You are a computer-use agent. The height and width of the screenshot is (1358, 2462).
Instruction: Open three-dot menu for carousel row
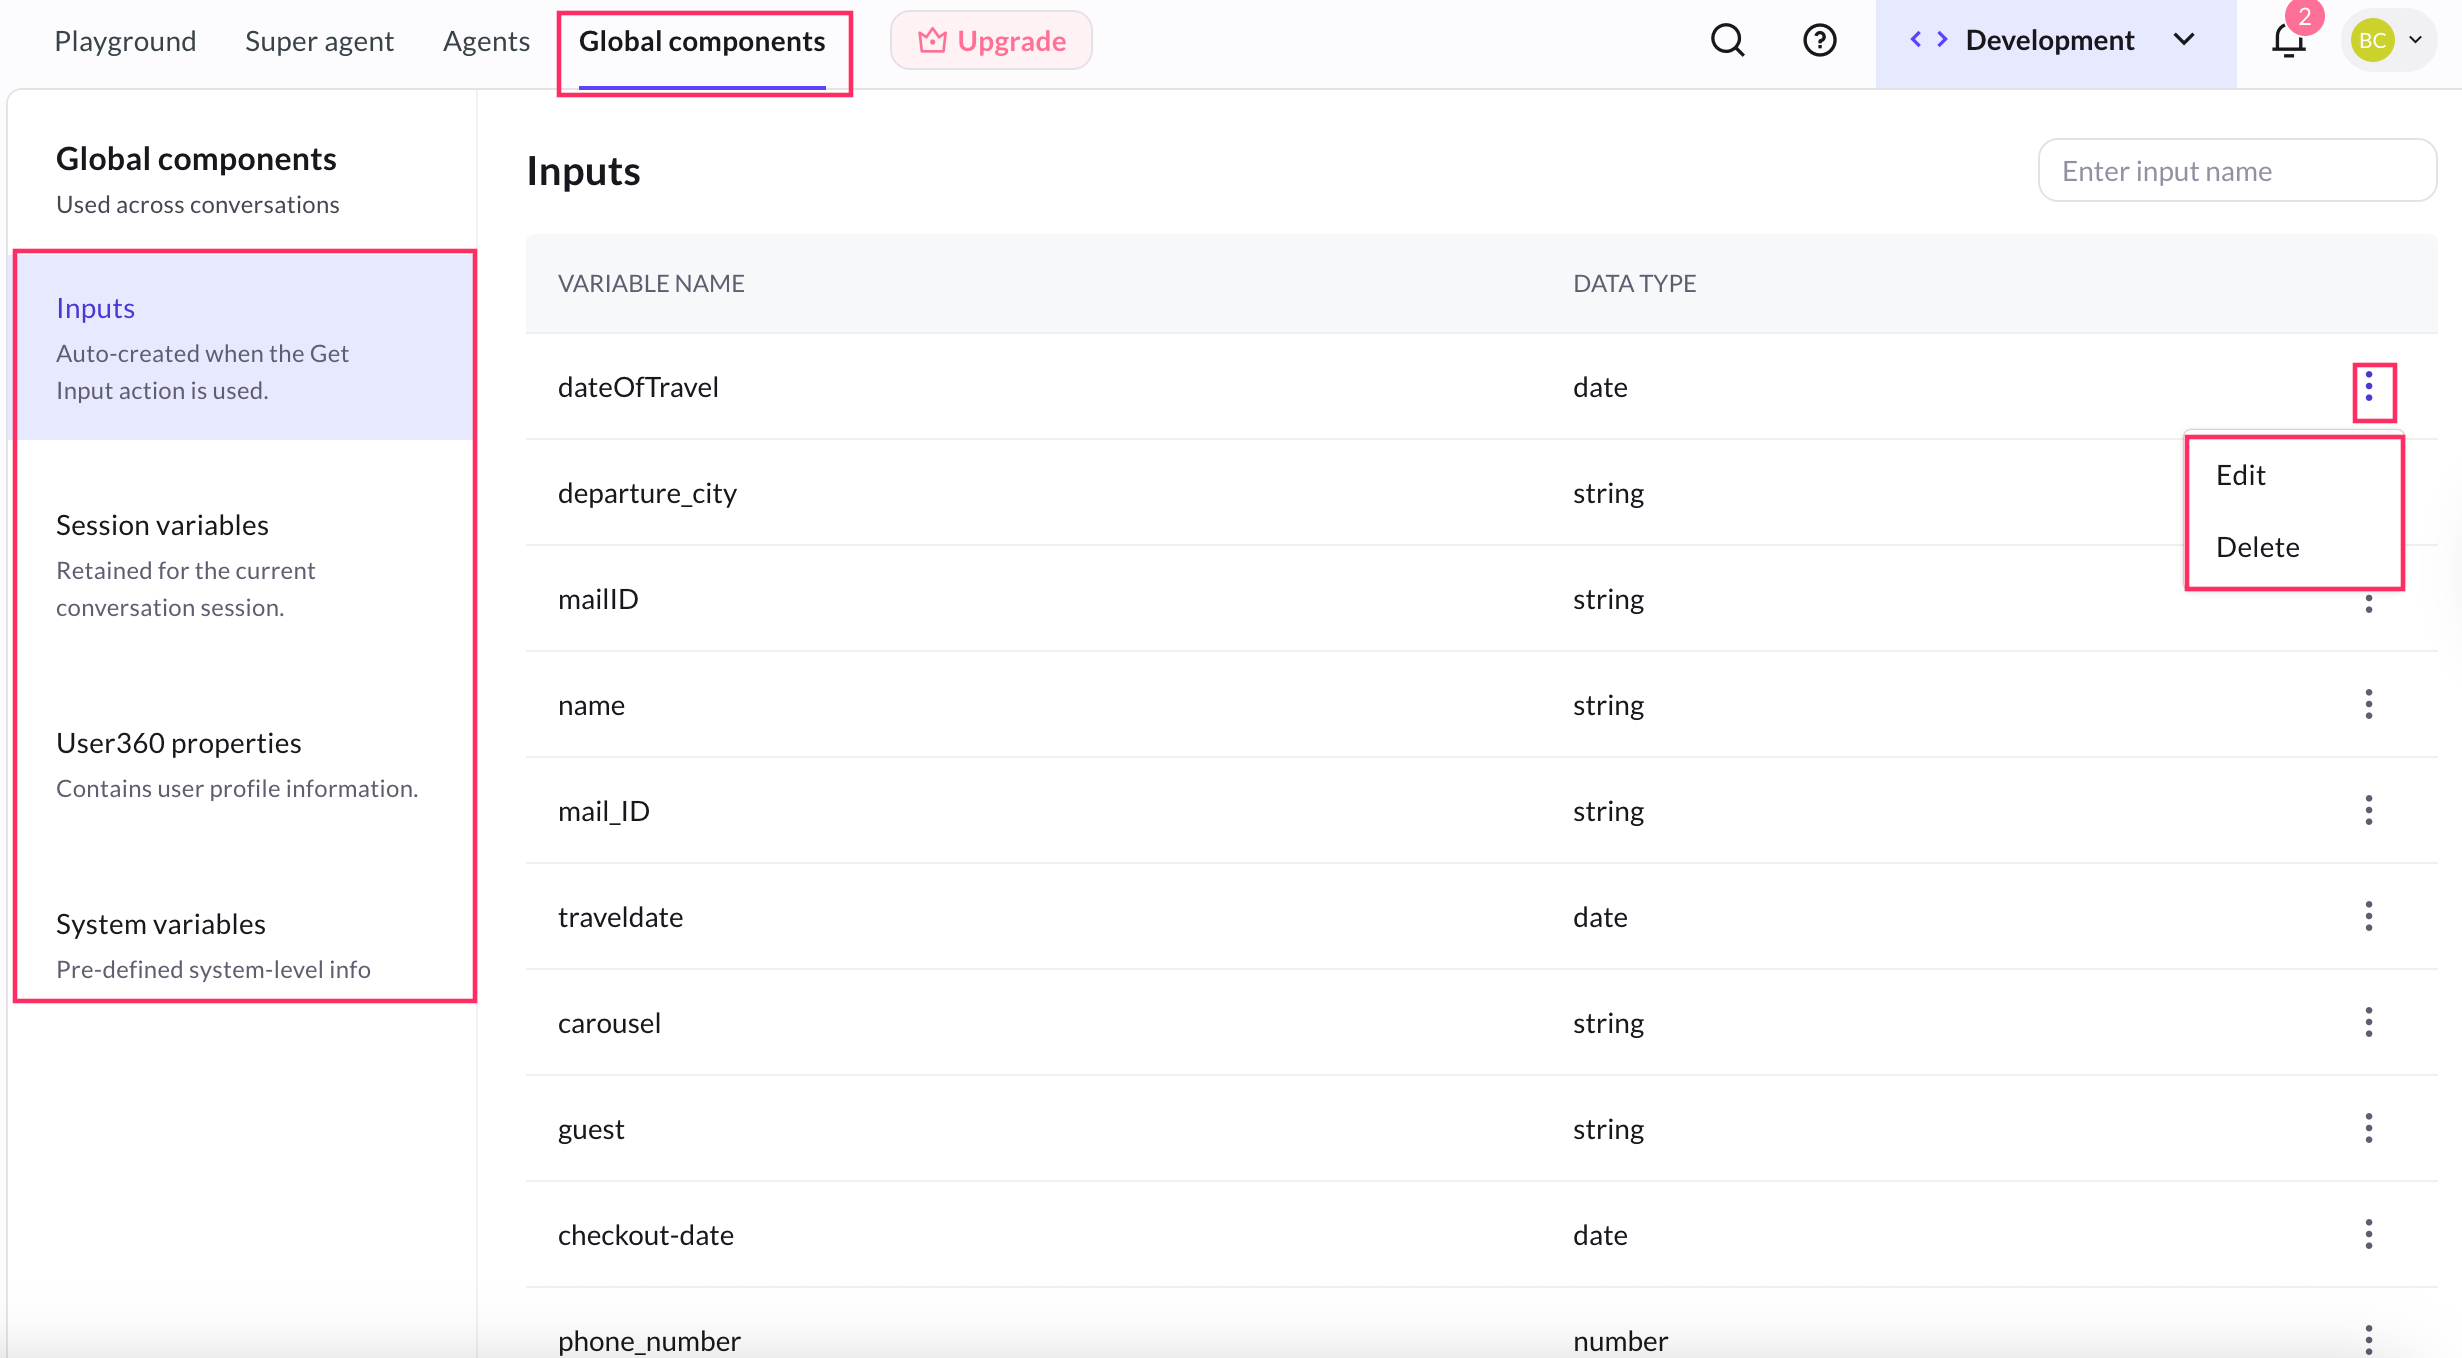pyautogui.click(x=2369, y=1023)
